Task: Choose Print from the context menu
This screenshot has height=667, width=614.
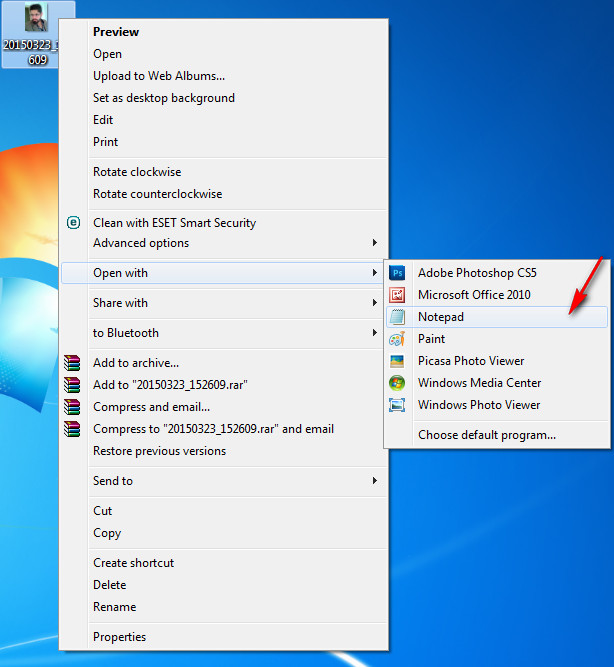Action: coord(223,142)
